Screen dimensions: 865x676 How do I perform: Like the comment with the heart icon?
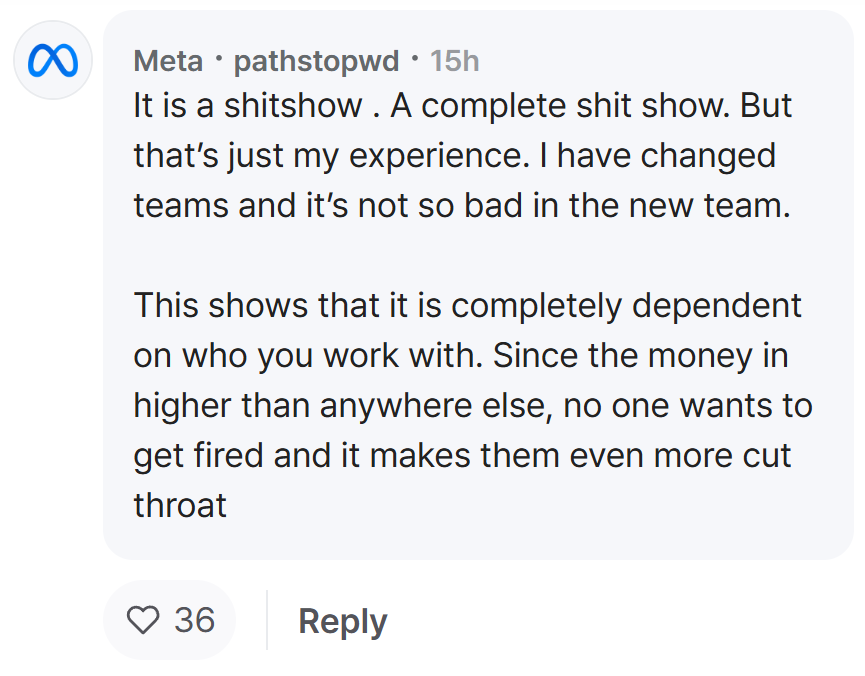coord(143,619)
